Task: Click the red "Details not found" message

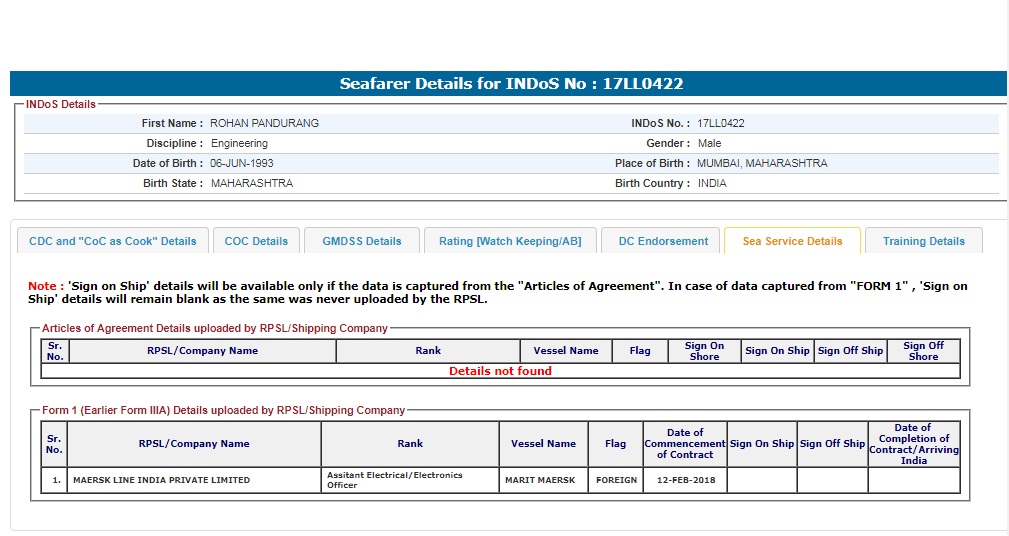Action: point(500,371)
